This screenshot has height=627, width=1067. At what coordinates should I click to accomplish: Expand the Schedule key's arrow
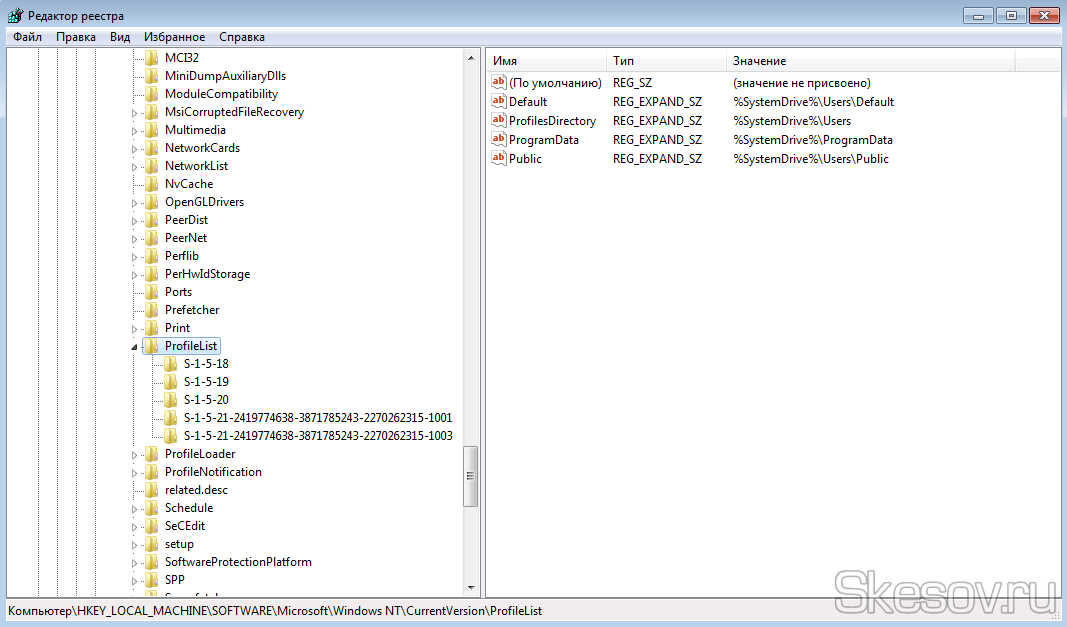point(135,508)
